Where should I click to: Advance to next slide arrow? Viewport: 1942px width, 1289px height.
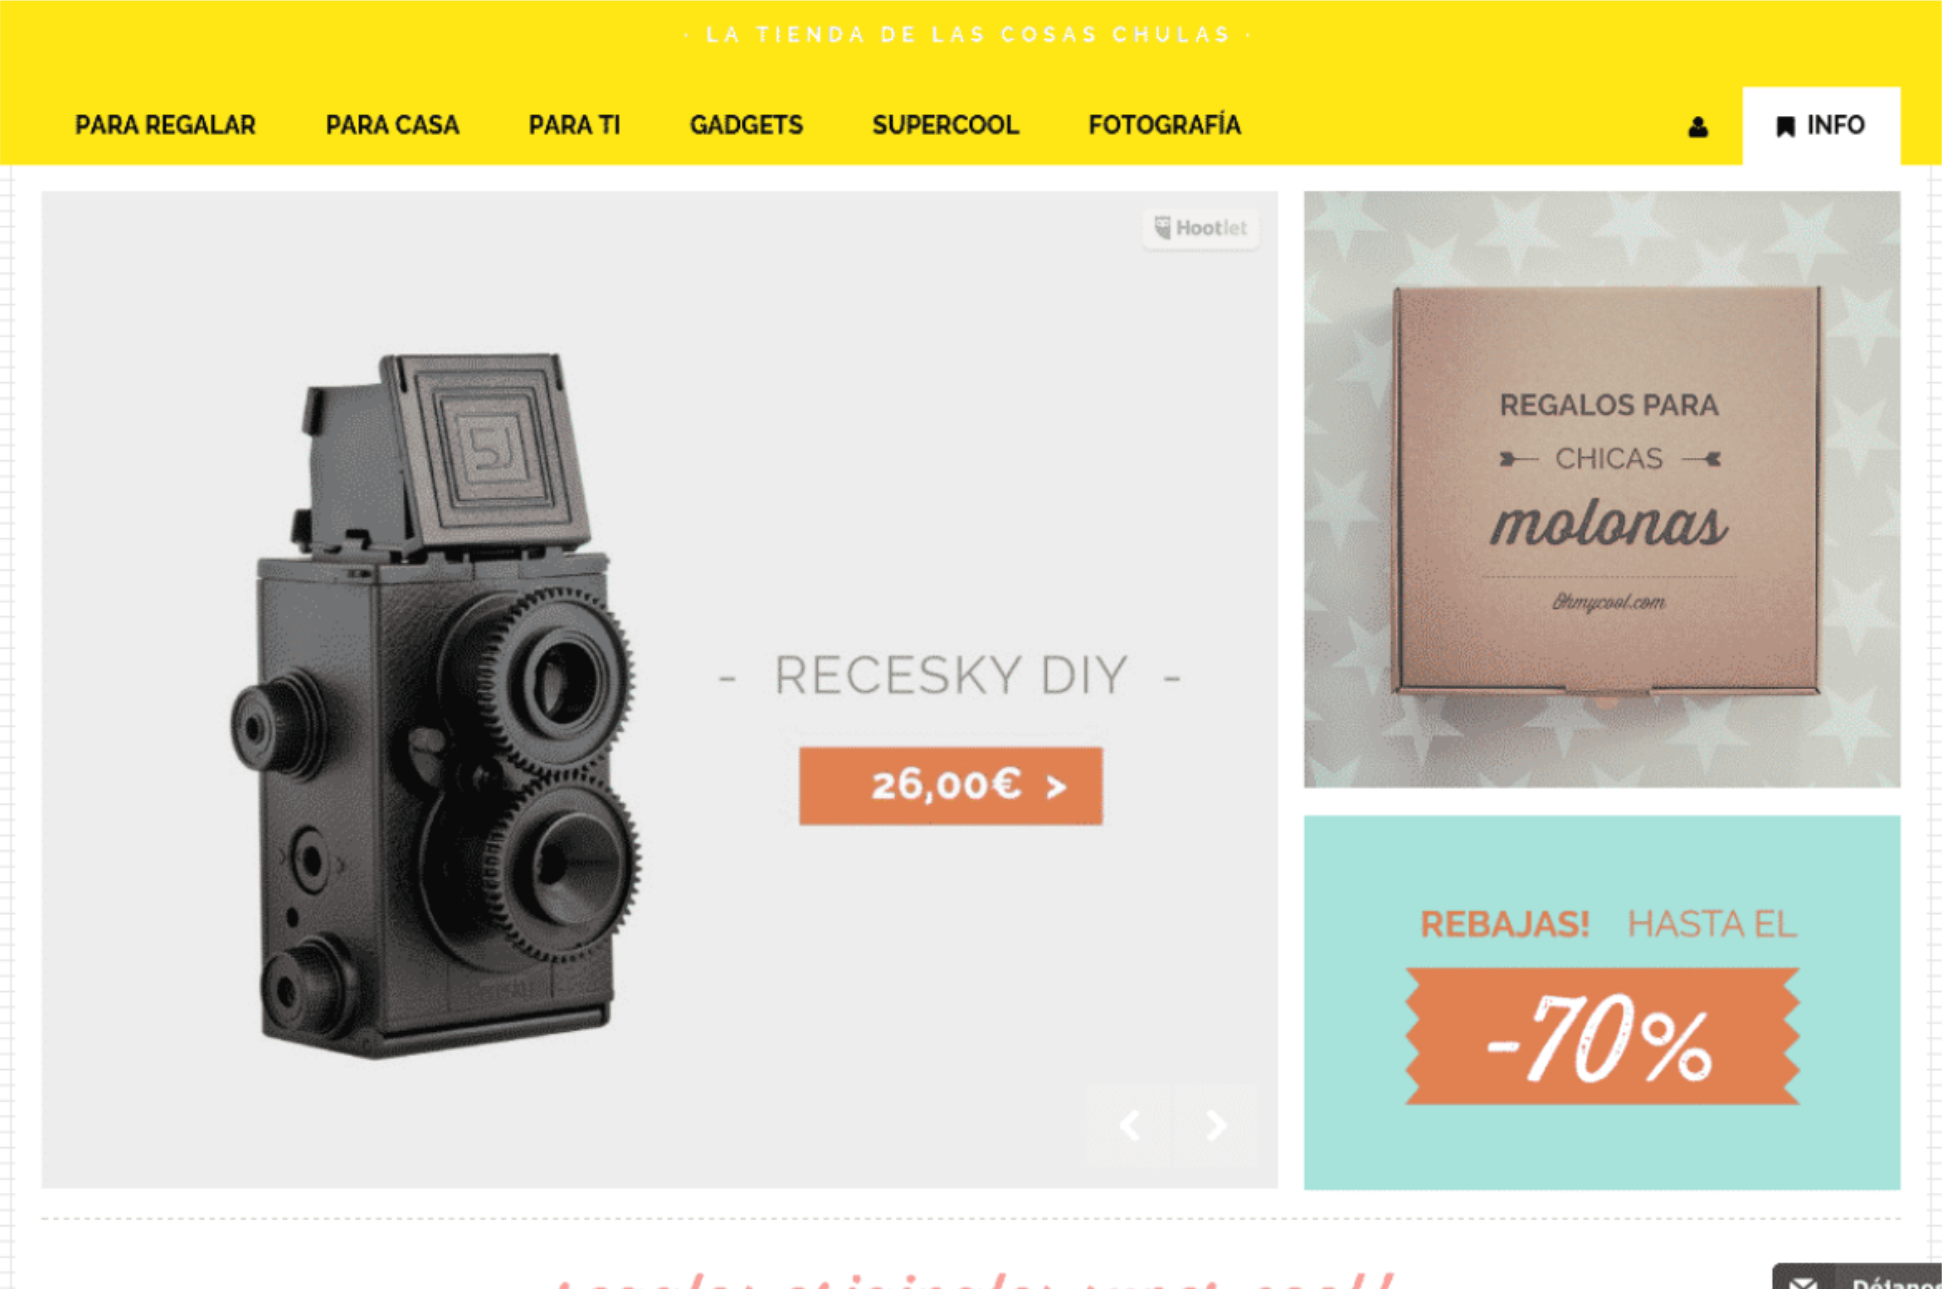[x=1215, y=1125]
